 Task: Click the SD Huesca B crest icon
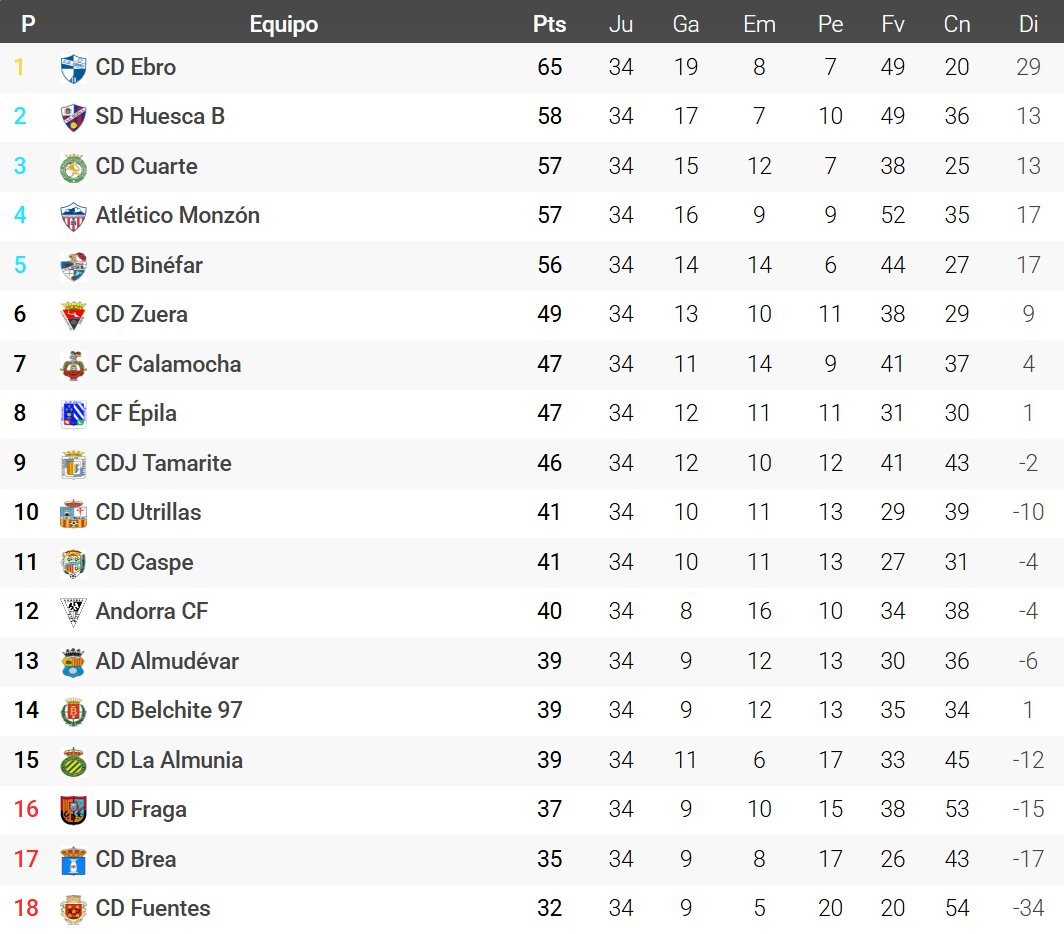[x=74, y=117]
